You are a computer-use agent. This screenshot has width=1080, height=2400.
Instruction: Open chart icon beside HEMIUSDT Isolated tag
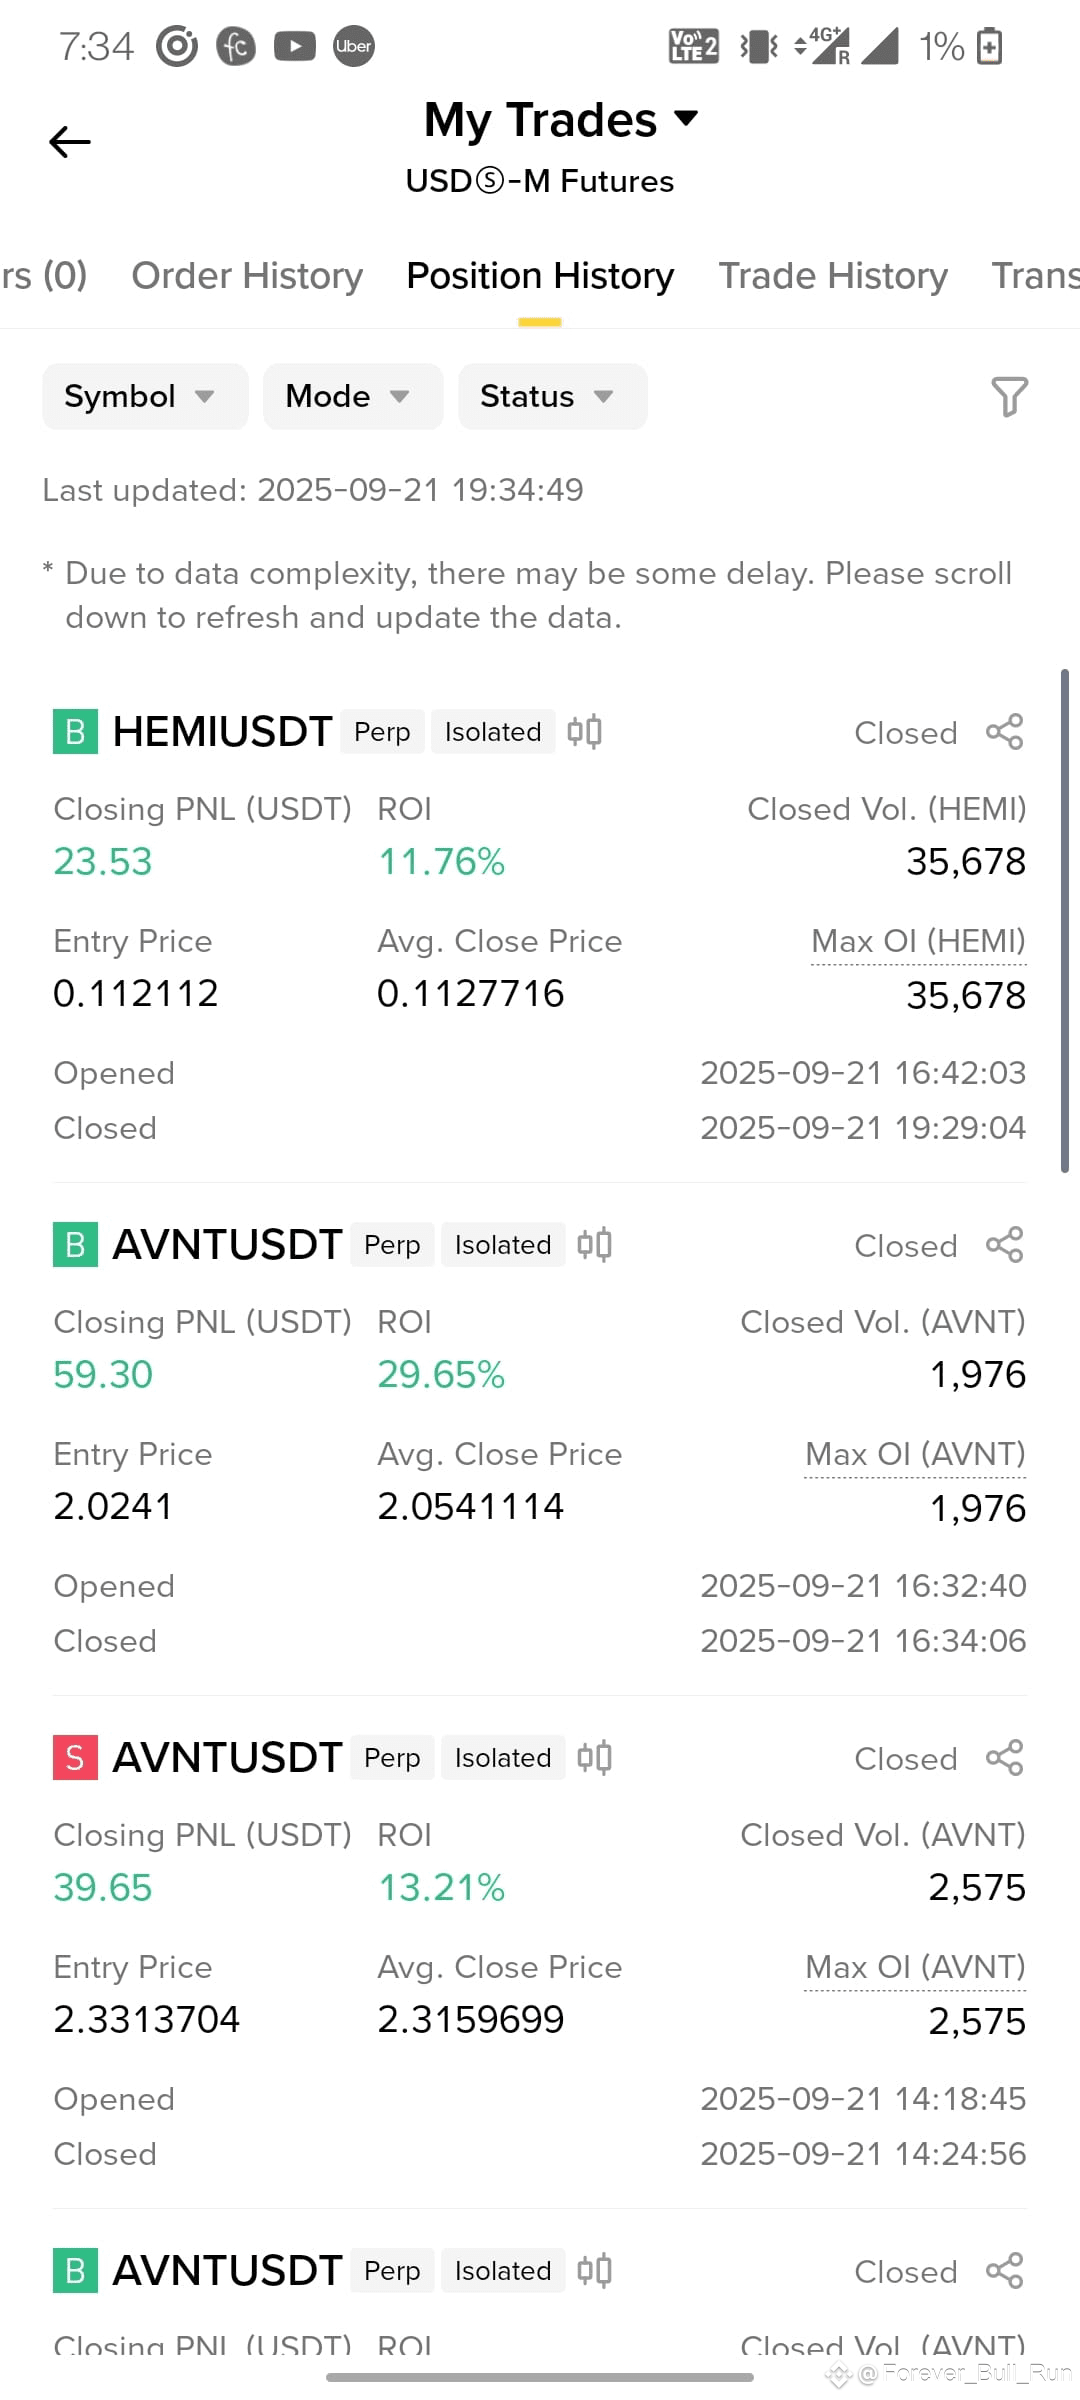[x=584, y=732]
